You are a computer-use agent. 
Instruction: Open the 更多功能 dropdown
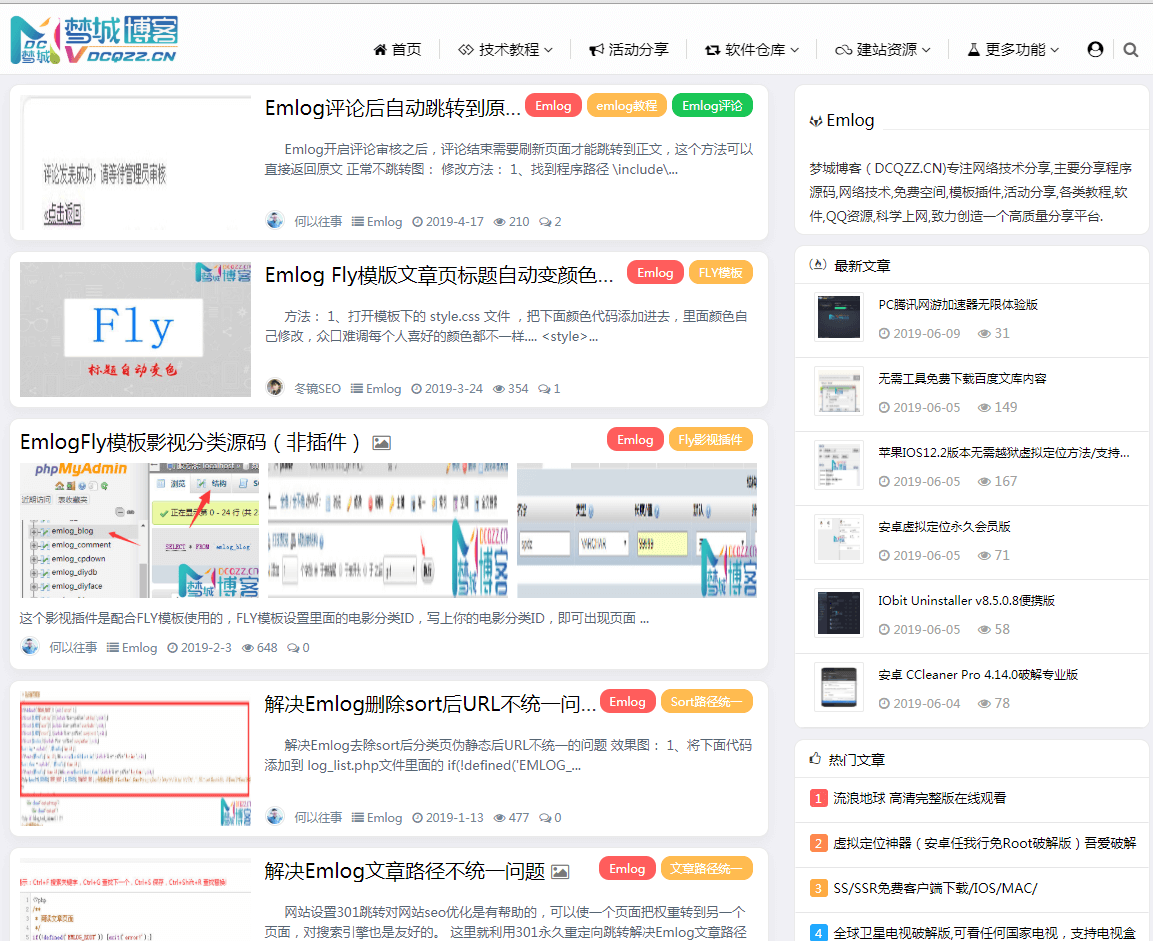pos(1010,48)
